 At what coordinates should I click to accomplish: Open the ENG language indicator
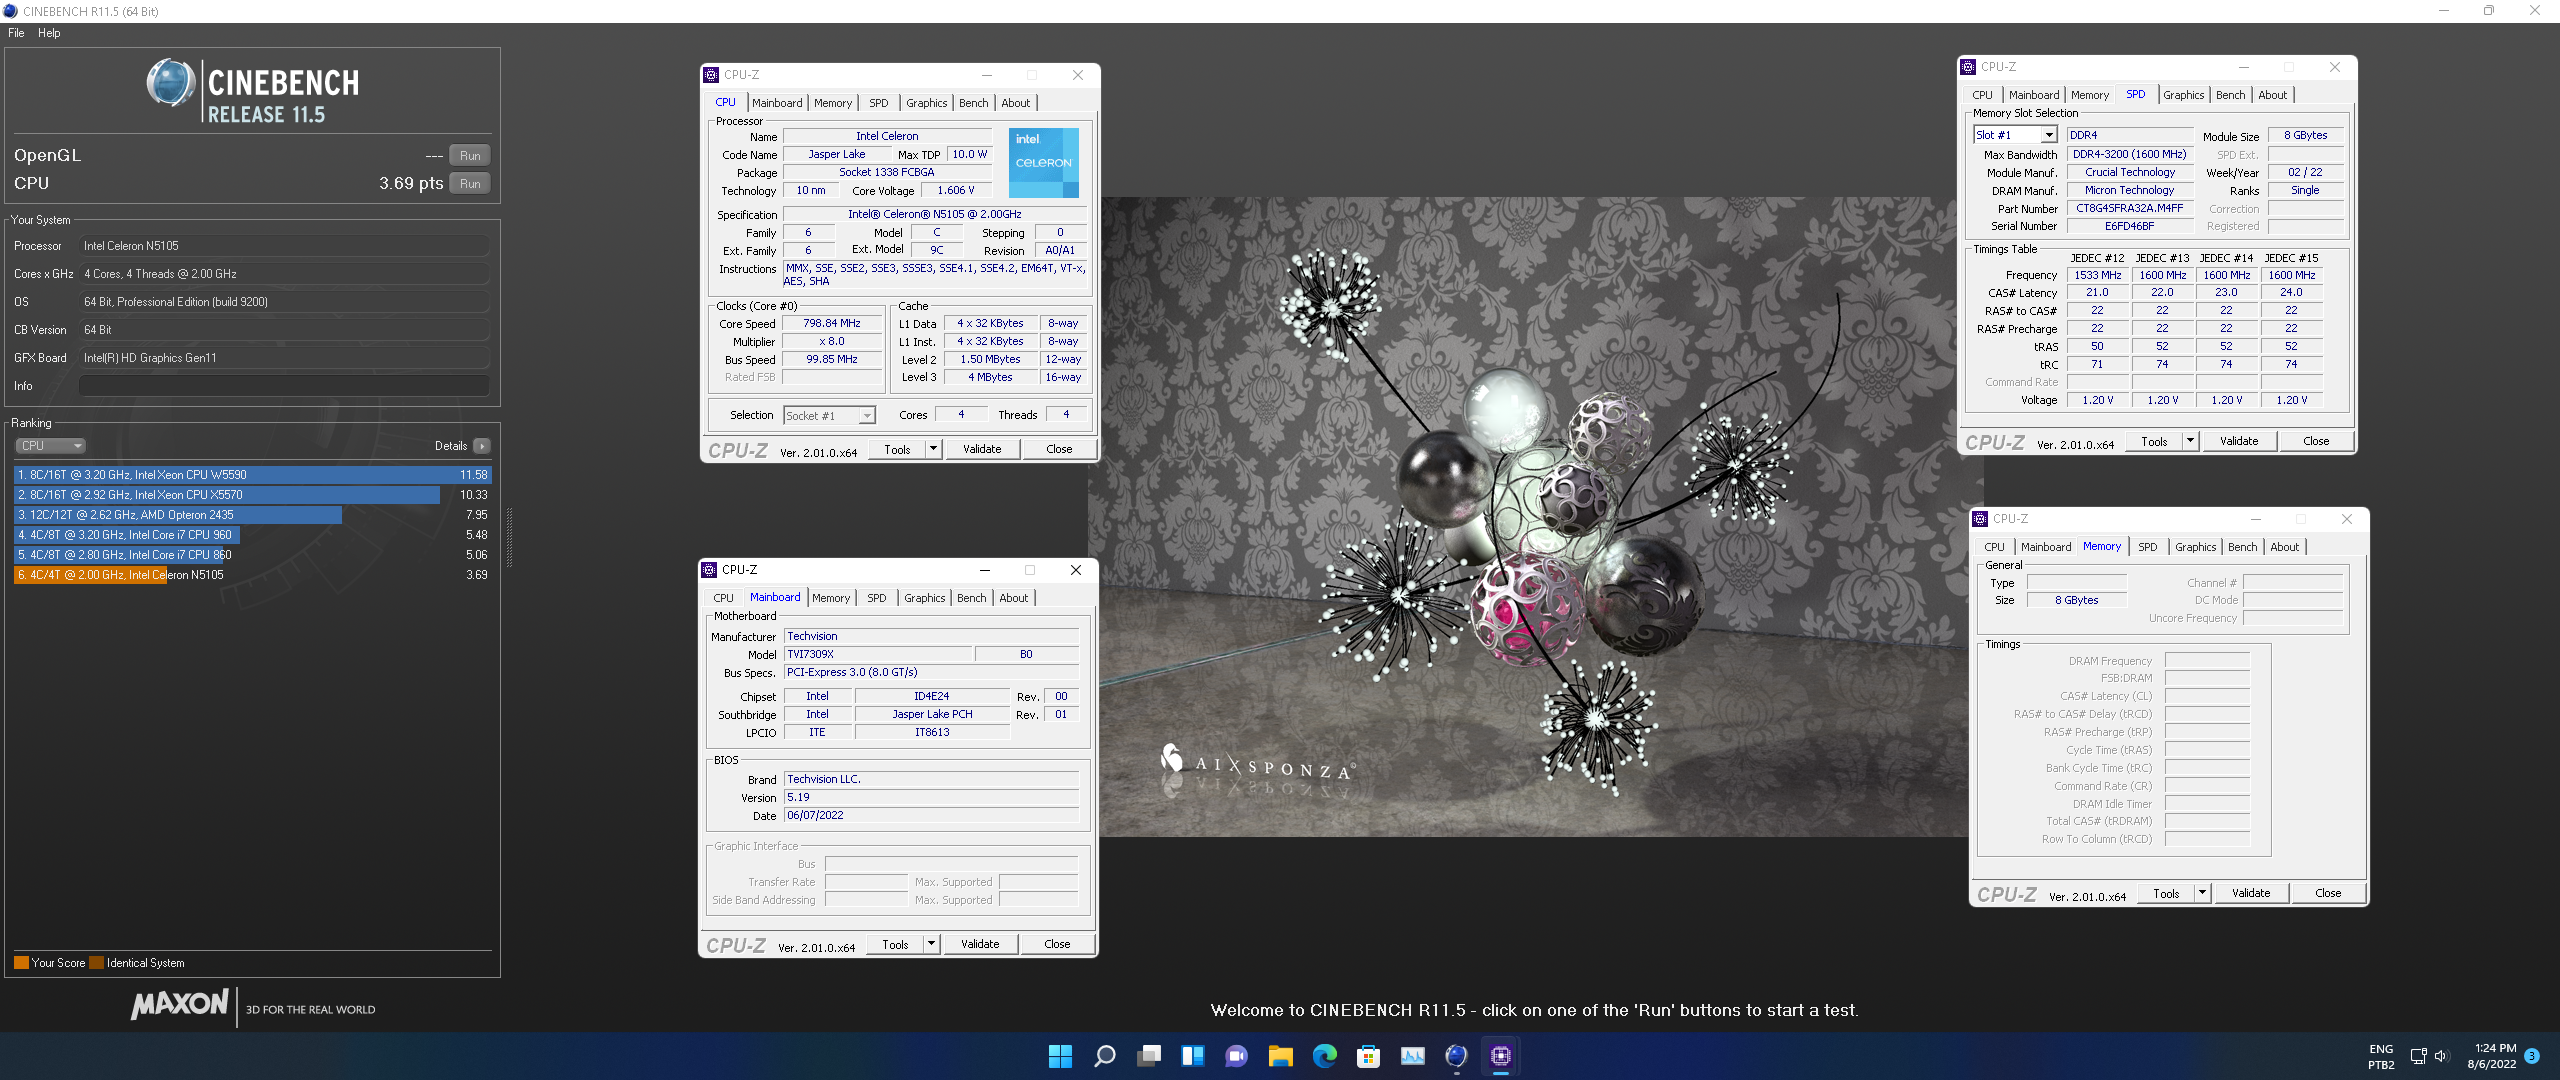click(2381, 1056)
